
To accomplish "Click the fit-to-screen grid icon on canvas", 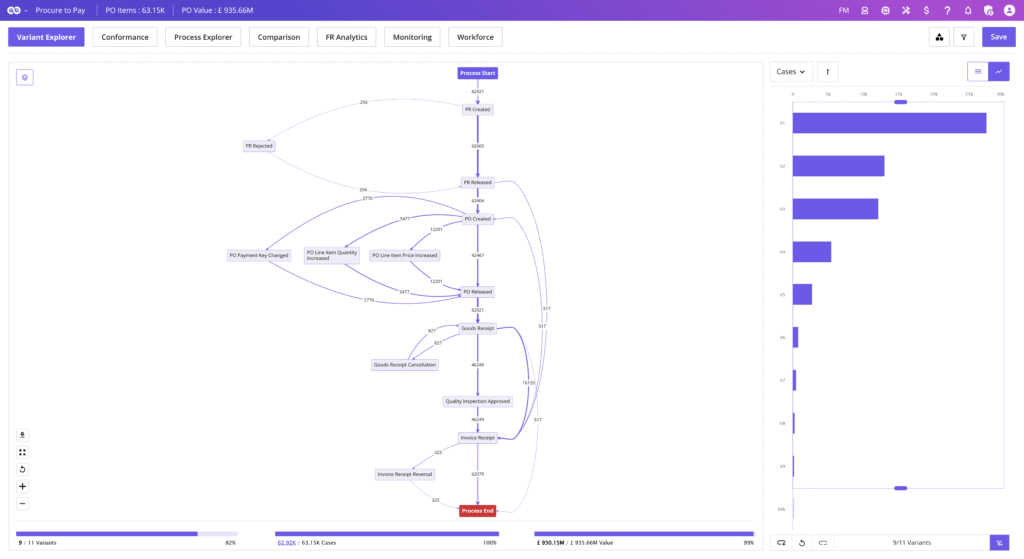I will tap(23, 452).
